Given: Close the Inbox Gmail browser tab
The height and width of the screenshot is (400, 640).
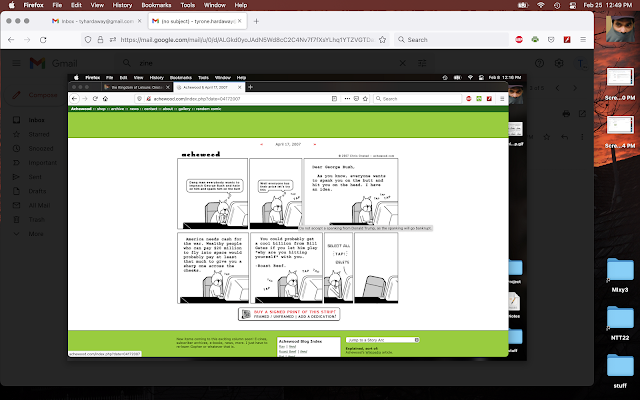Looking at the screenshot, I should click(140, 21).
